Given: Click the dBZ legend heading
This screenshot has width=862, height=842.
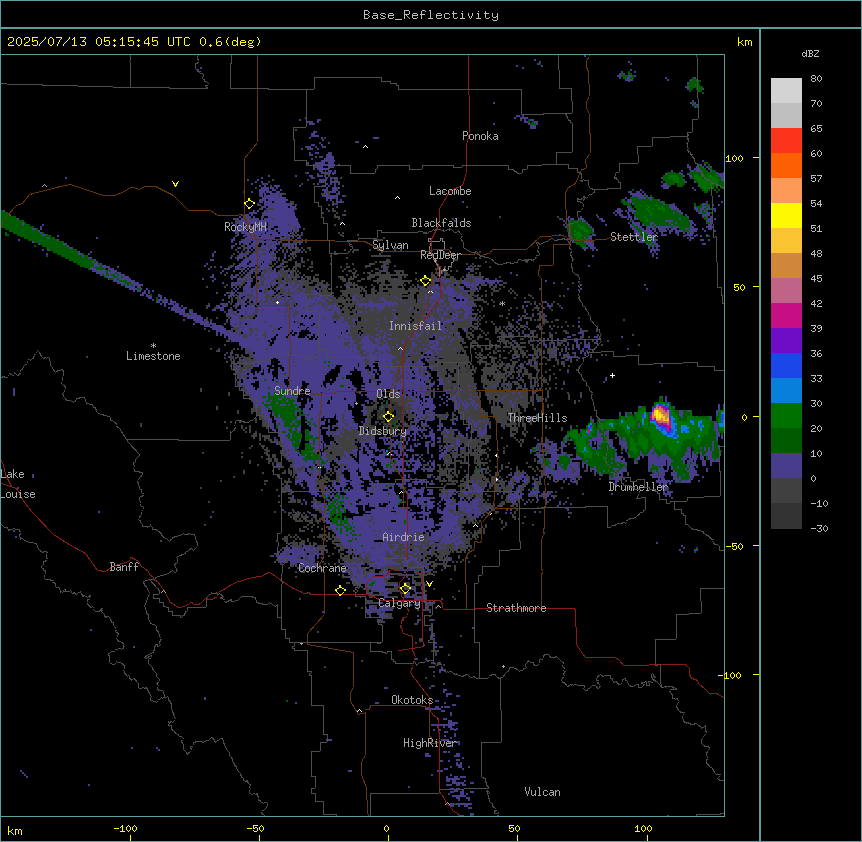Looking at the screenshot, I should pos(810,53).
